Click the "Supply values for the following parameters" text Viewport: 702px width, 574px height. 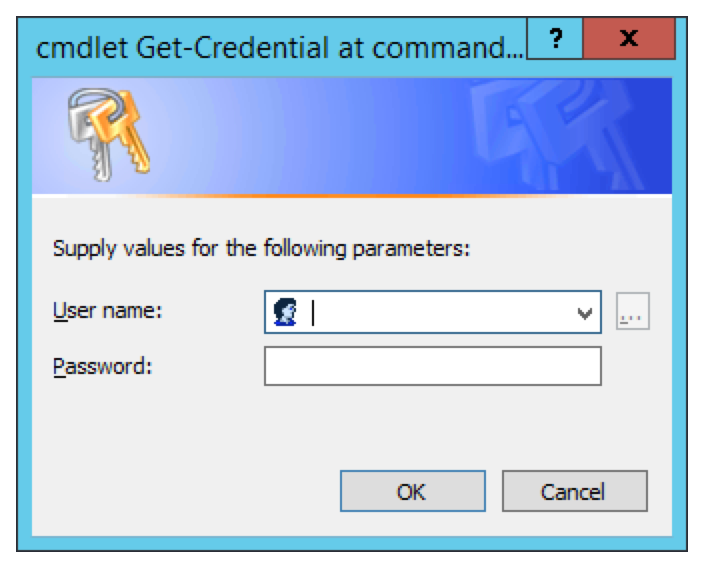coord(261,248)
